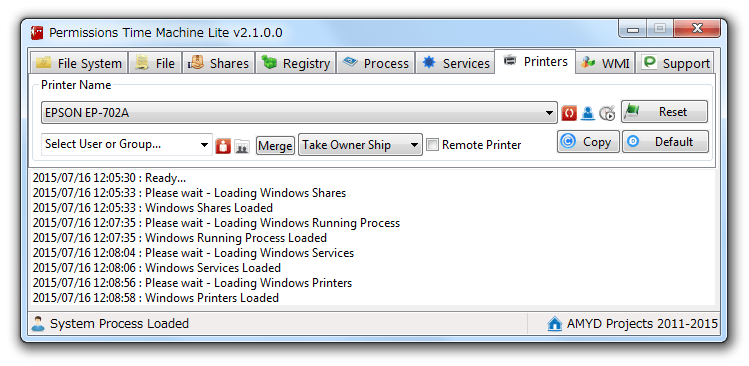Viewport: 749px width, 366px height.
Task: Click the app icon in title bar
Action: click(x=37, y=33)
